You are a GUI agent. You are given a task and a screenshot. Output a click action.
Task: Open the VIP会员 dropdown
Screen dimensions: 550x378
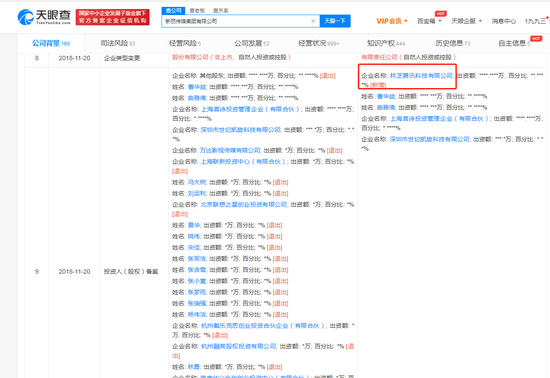392,21
